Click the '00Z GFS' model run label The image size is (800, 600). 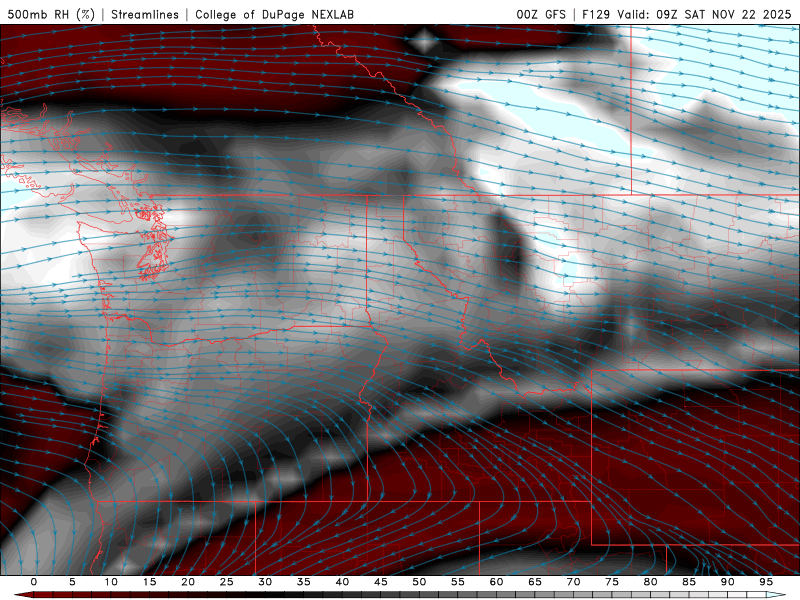coord(541,14)
